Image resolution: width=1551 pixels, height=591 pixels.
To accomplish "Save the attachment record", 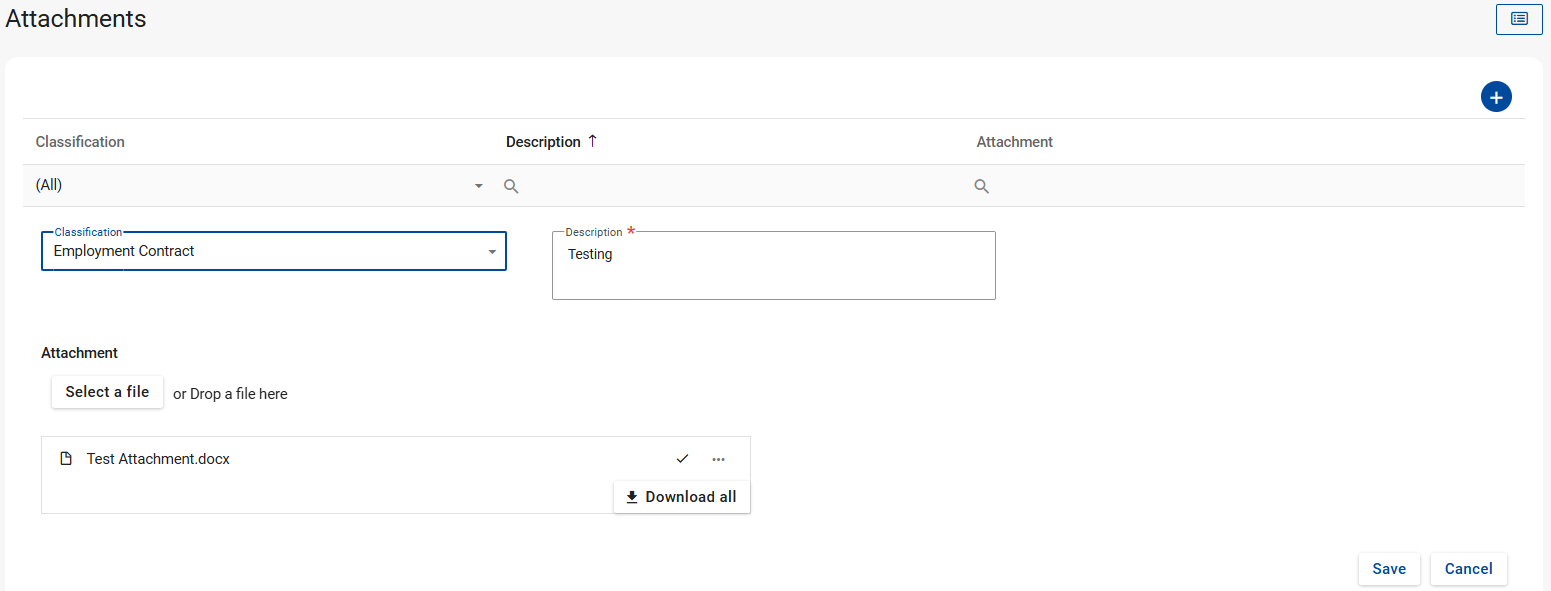I will click(x=1388, y=569).
